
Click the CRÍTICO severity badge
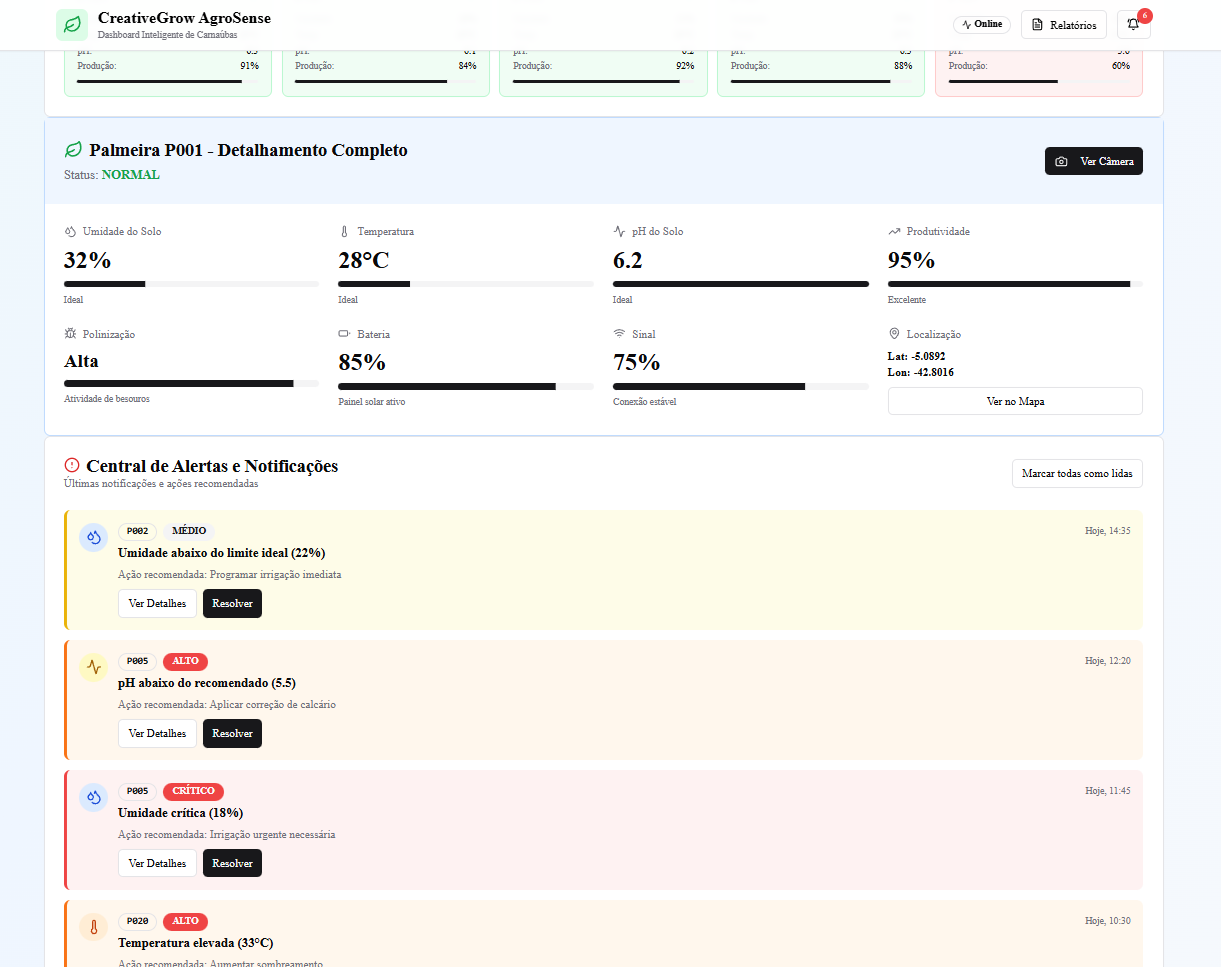193,791
